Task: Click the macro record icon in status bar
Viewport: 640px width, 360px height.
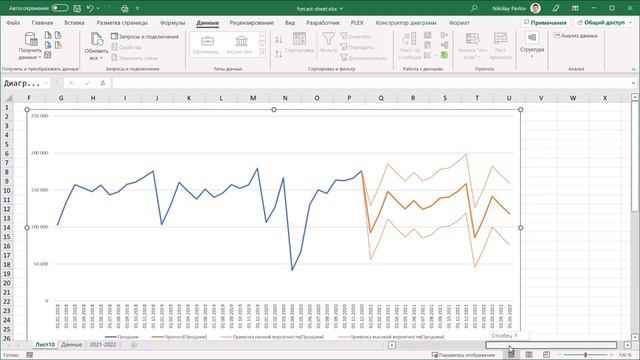Action: (x=29, y=355)
